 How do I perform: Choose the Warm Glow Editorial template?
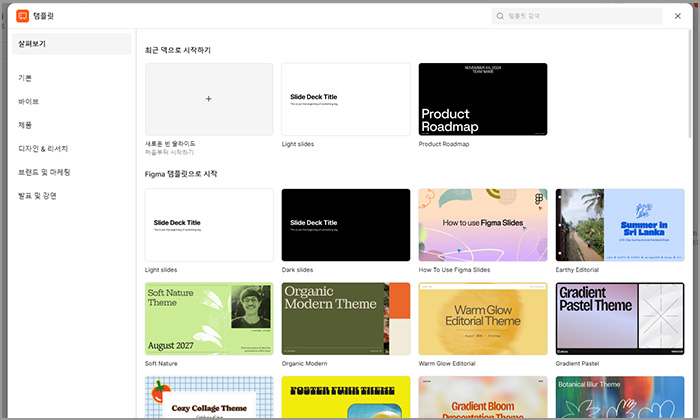tap(483, 319)
